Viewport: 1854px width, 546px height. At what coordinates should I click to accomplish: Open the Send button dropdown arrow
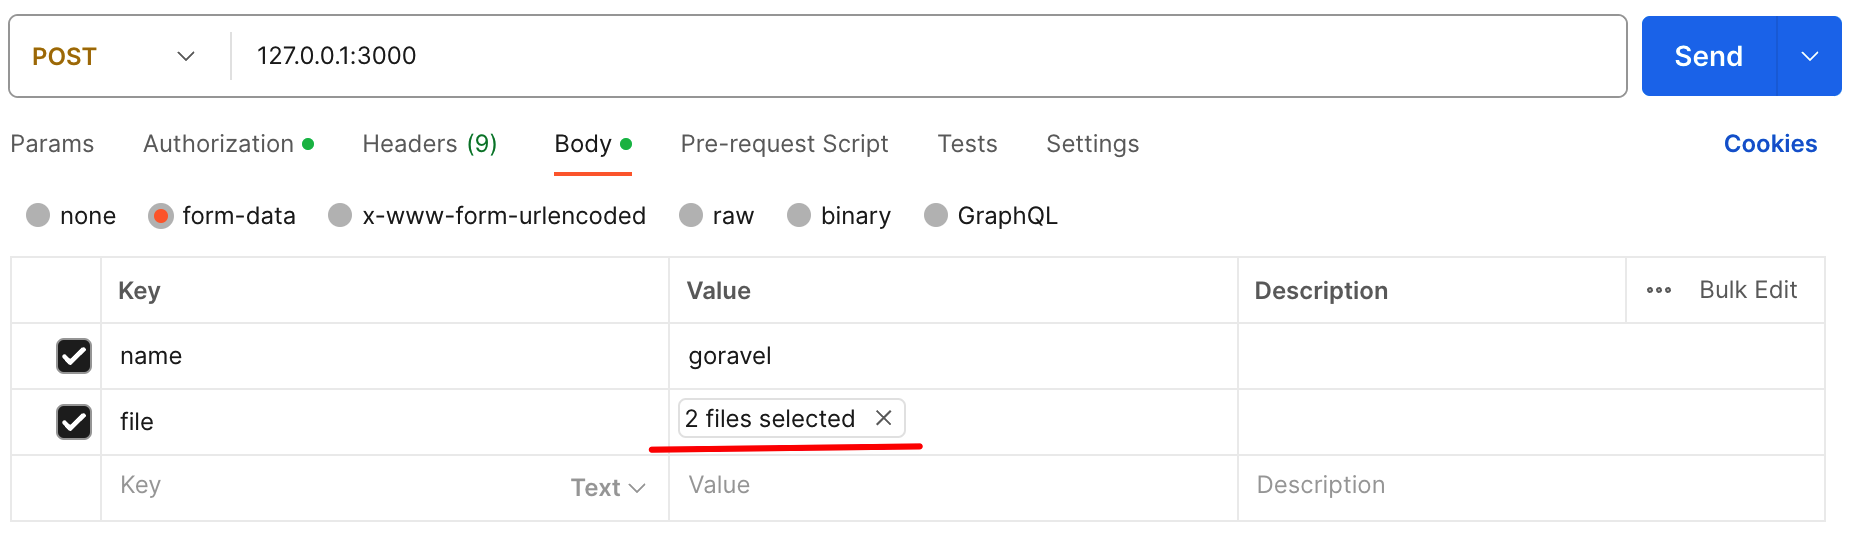tap(1809, 56)
